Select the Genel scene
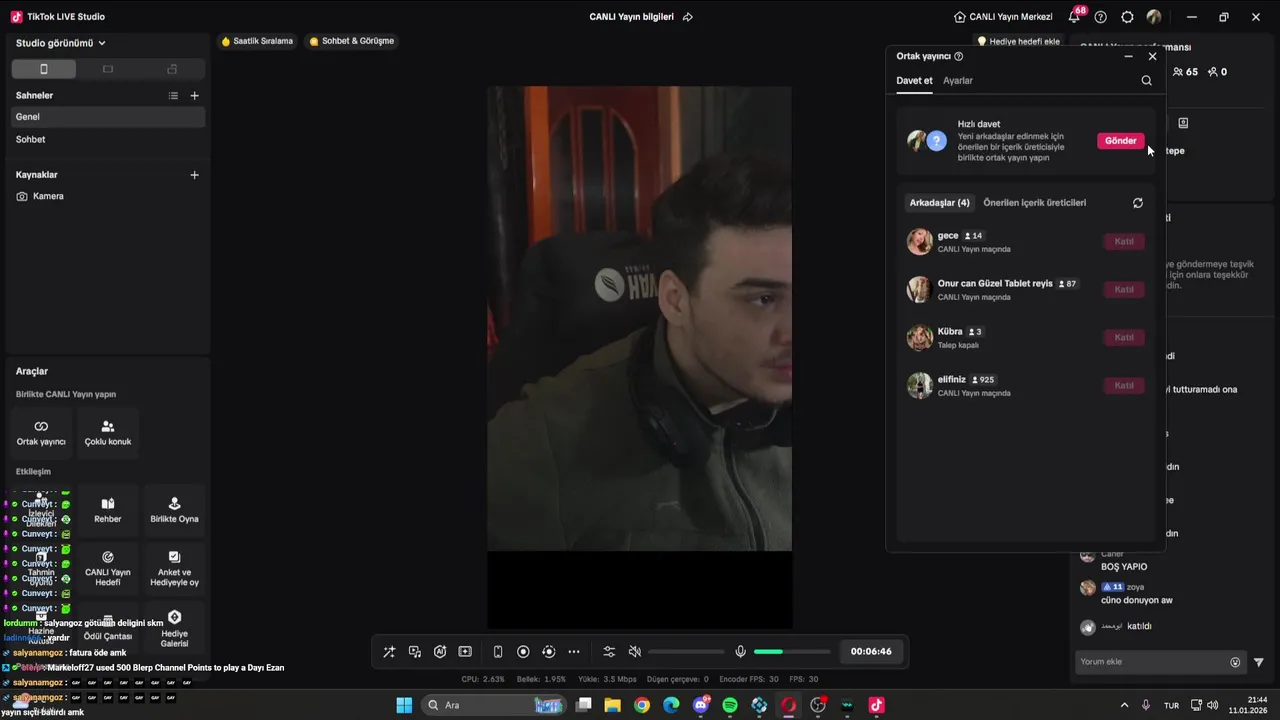Screen dimensions: 1280x720 [107, 117]
